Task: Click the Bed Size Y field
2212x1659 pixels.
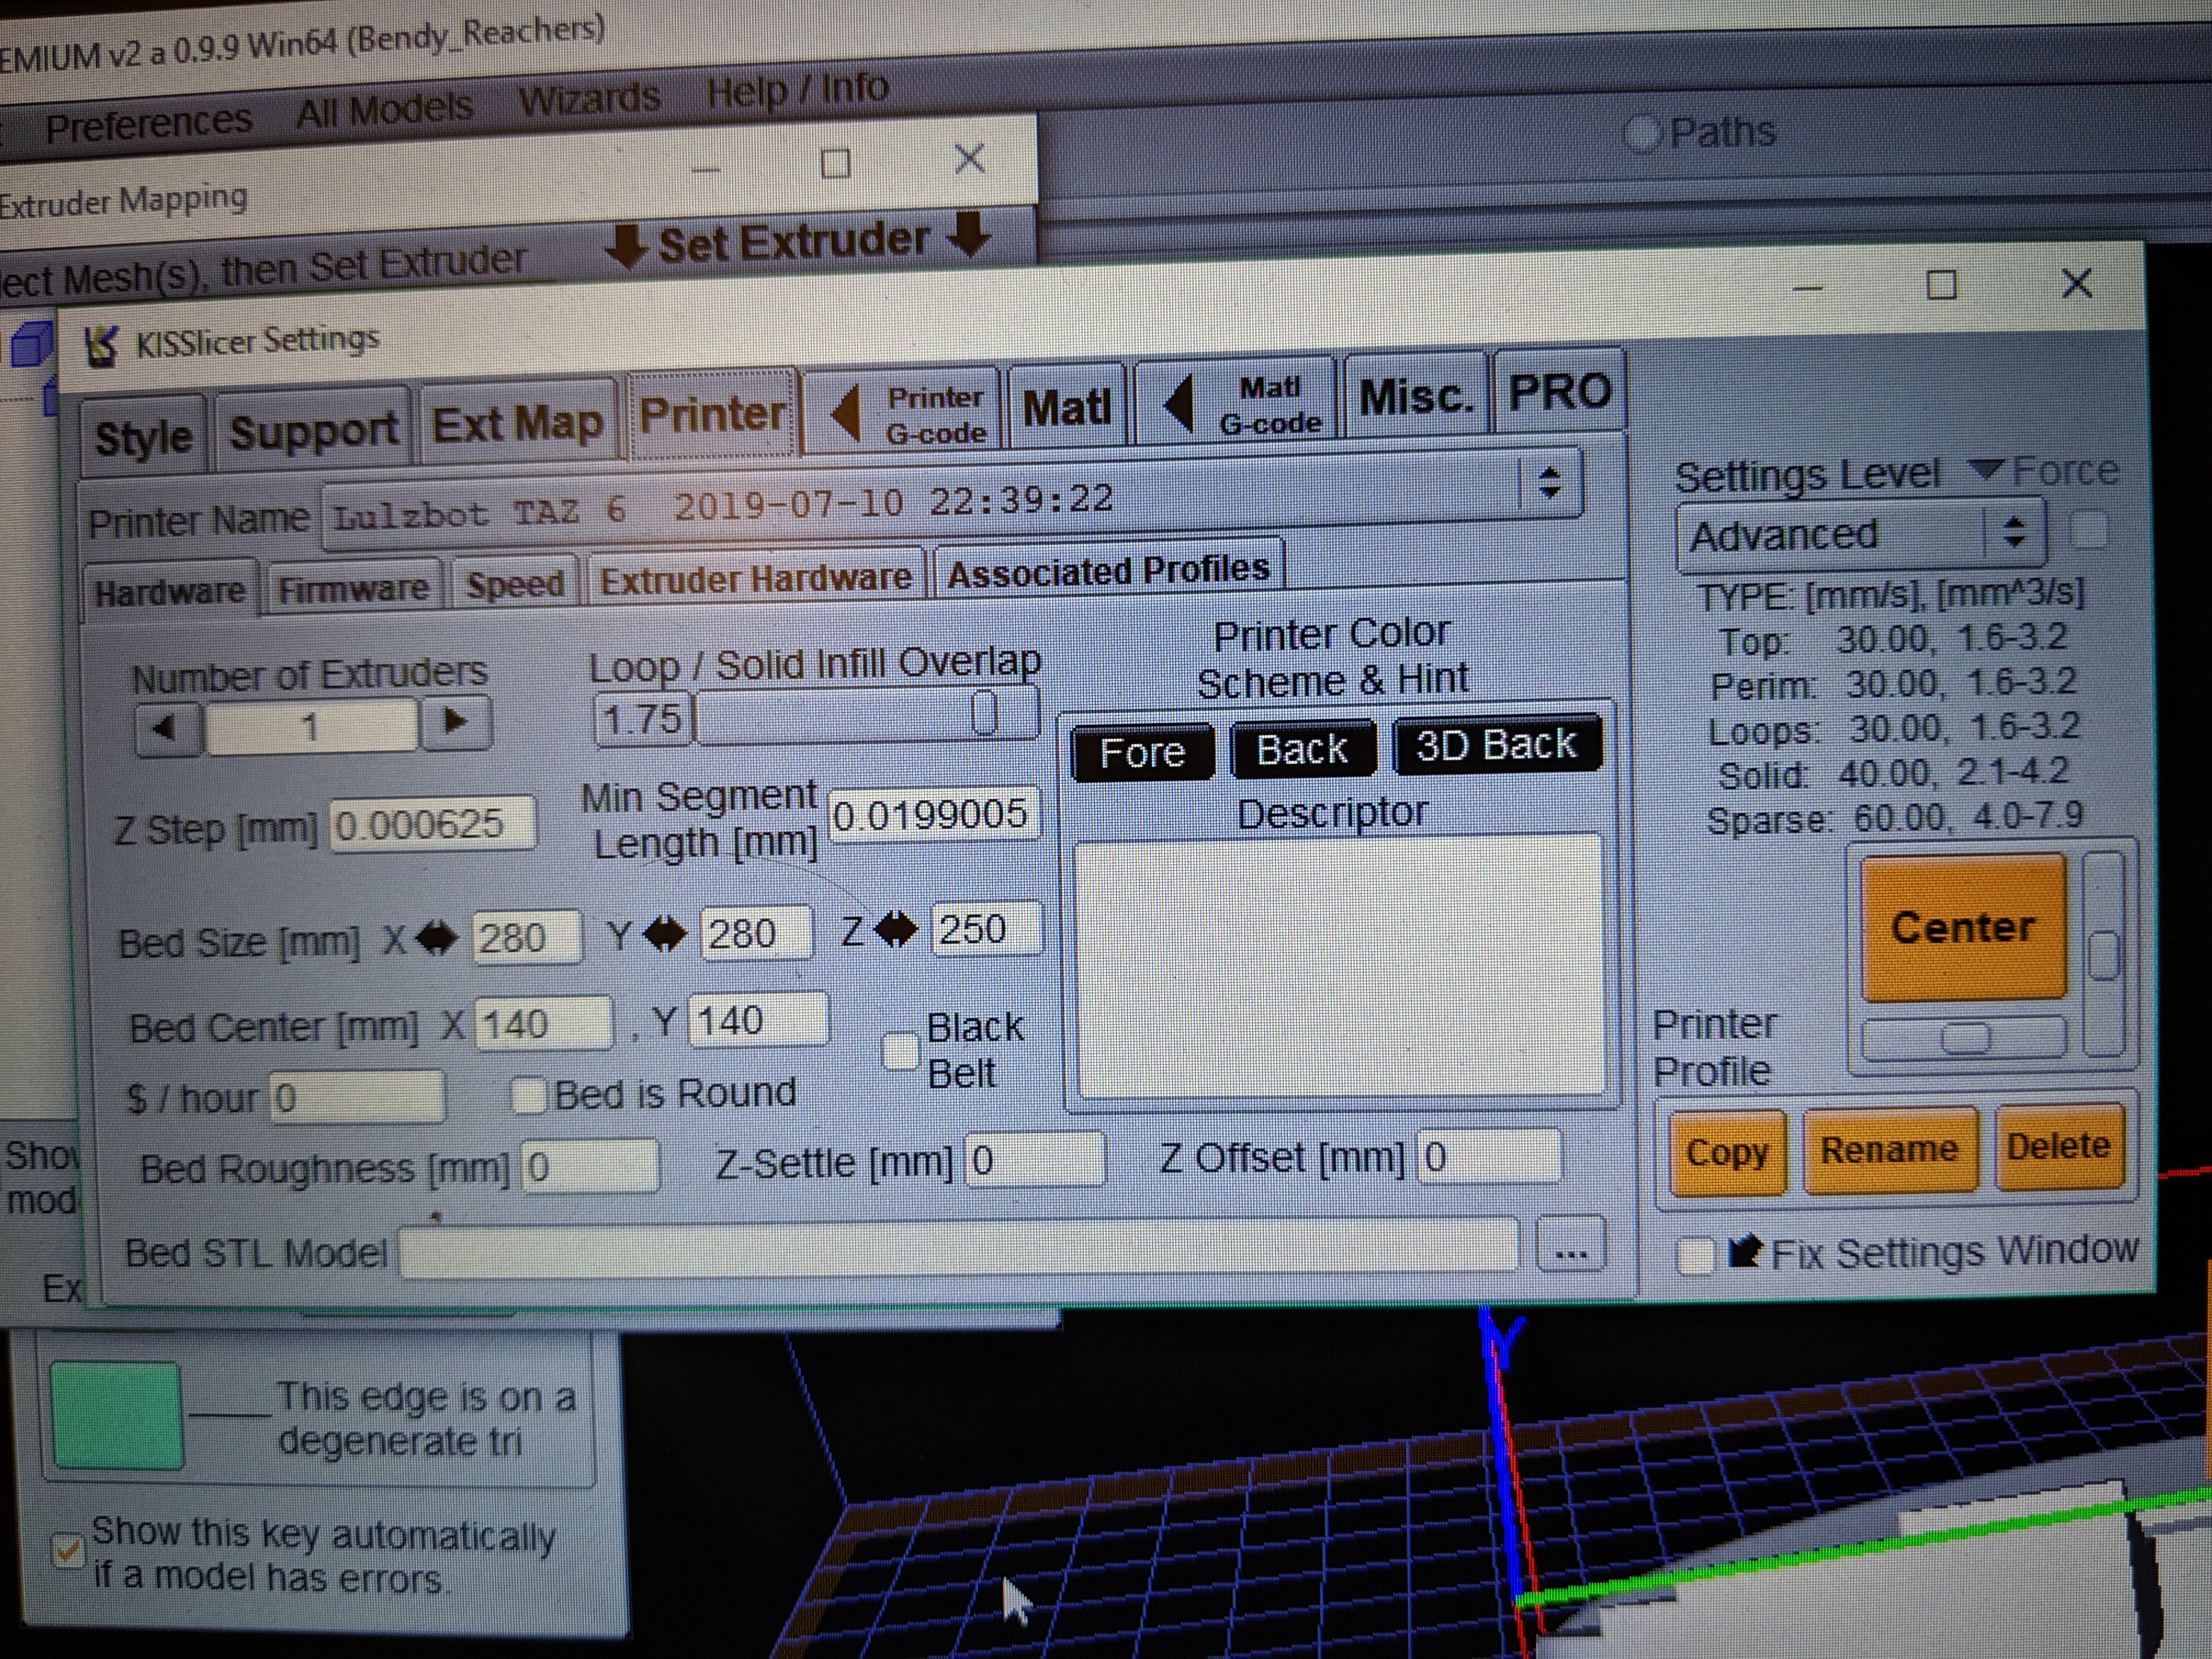Action: 756,933
